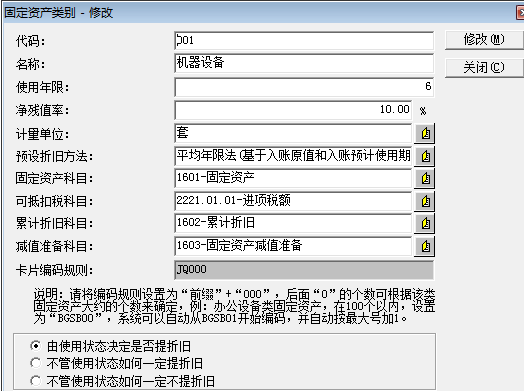
Task: Click the 累计折旧科目: label
Action: [x=54, y=224]
